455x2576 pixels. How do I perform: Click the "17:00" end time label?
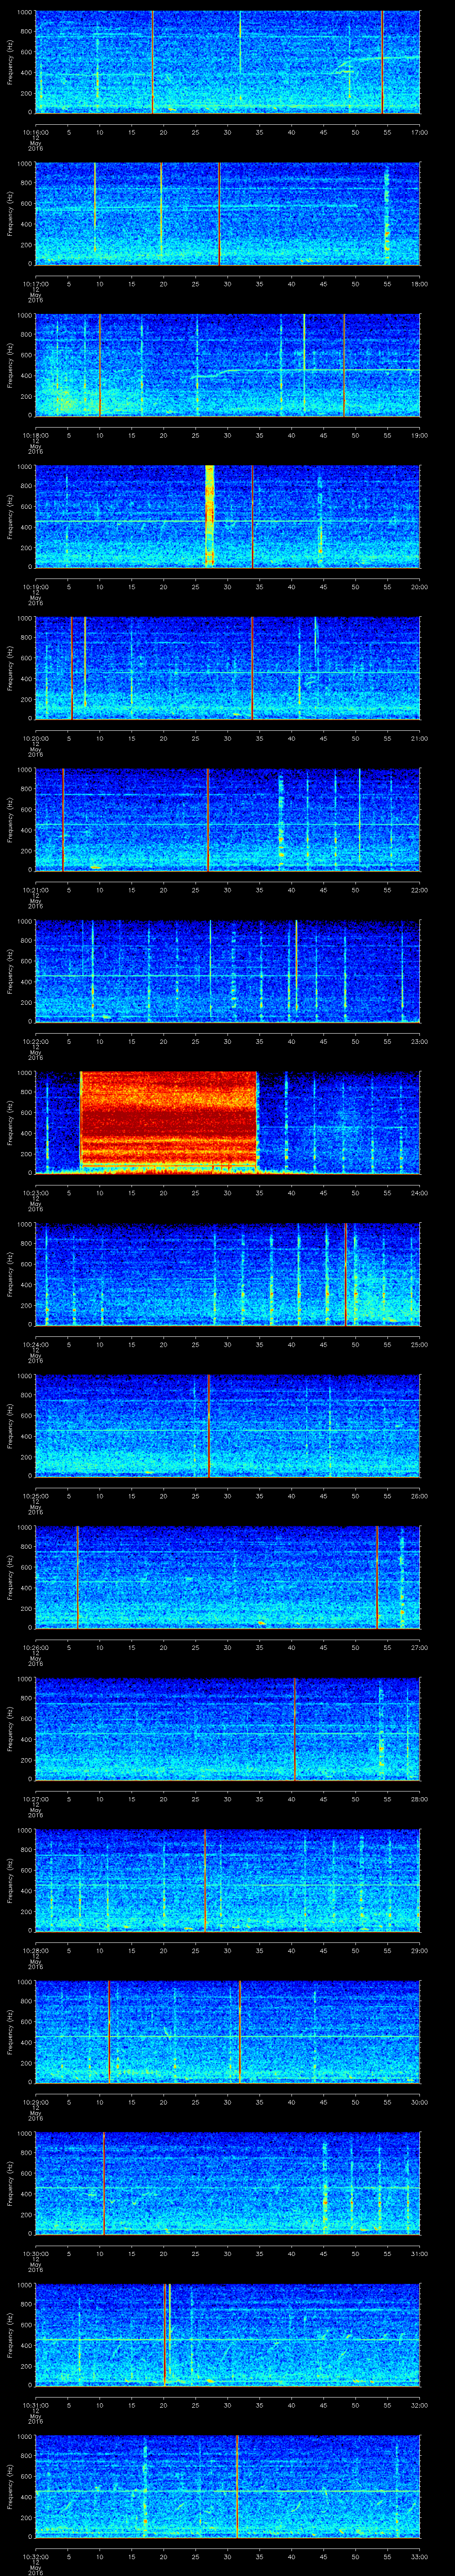click(x=419, y=132)
